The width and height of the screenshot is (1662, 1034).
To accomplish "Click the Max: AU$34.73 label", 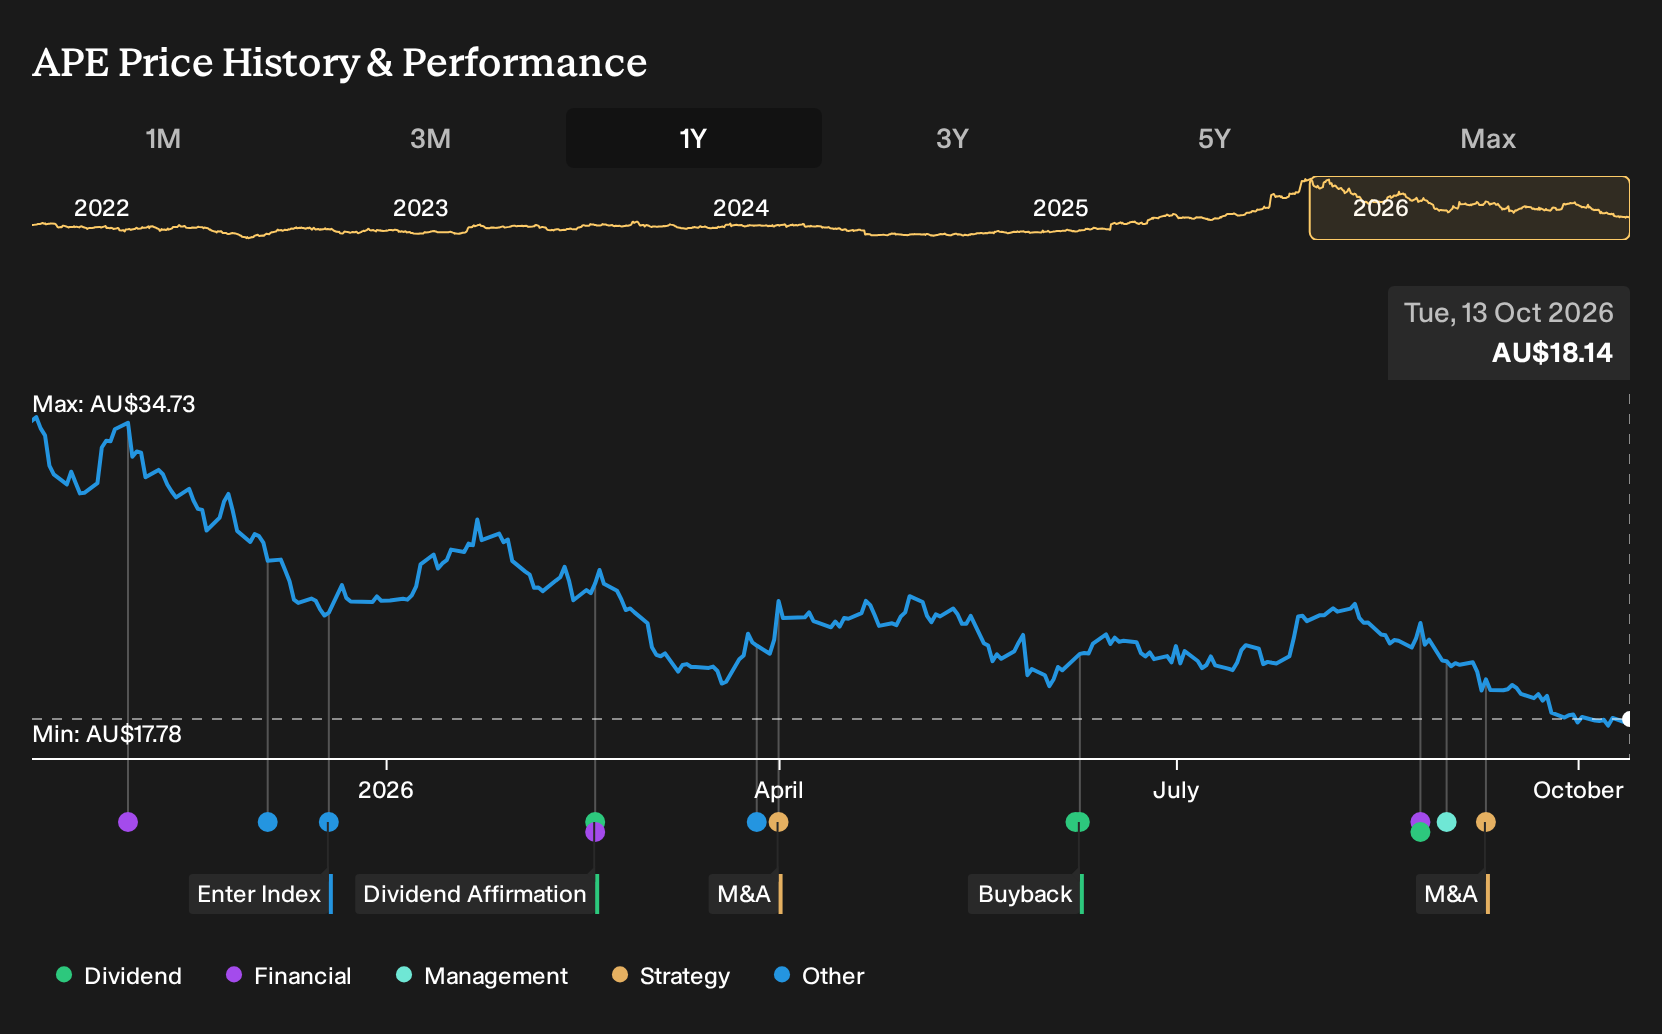I will (114, 404).
